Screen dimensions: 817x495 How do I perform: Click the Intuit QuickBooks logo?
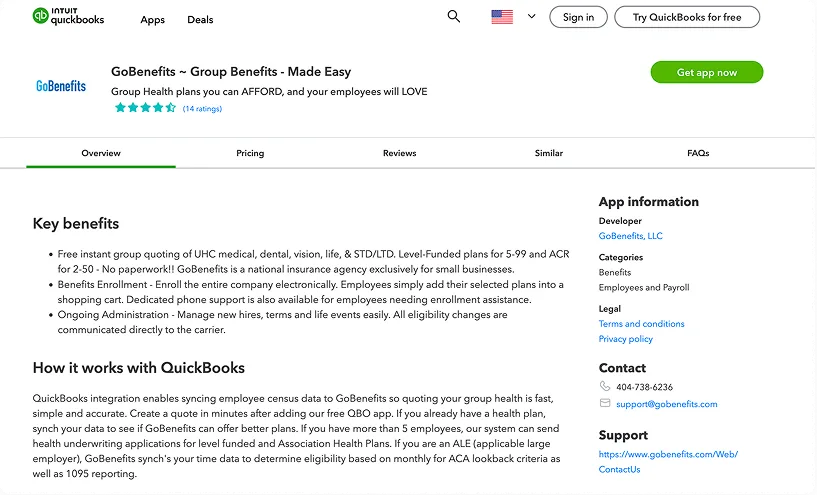pyautogui.click(x=68, y=17)
